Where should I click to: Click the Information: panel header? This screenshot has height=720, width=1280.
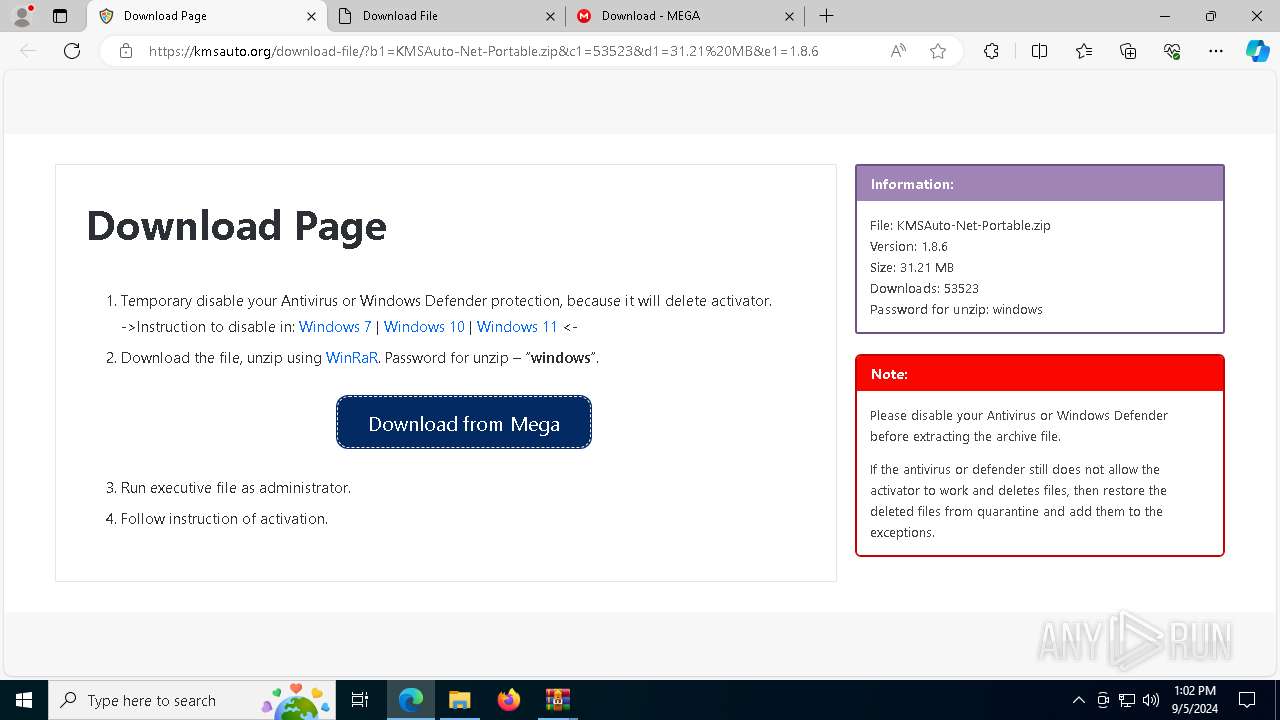point(1040,184)
